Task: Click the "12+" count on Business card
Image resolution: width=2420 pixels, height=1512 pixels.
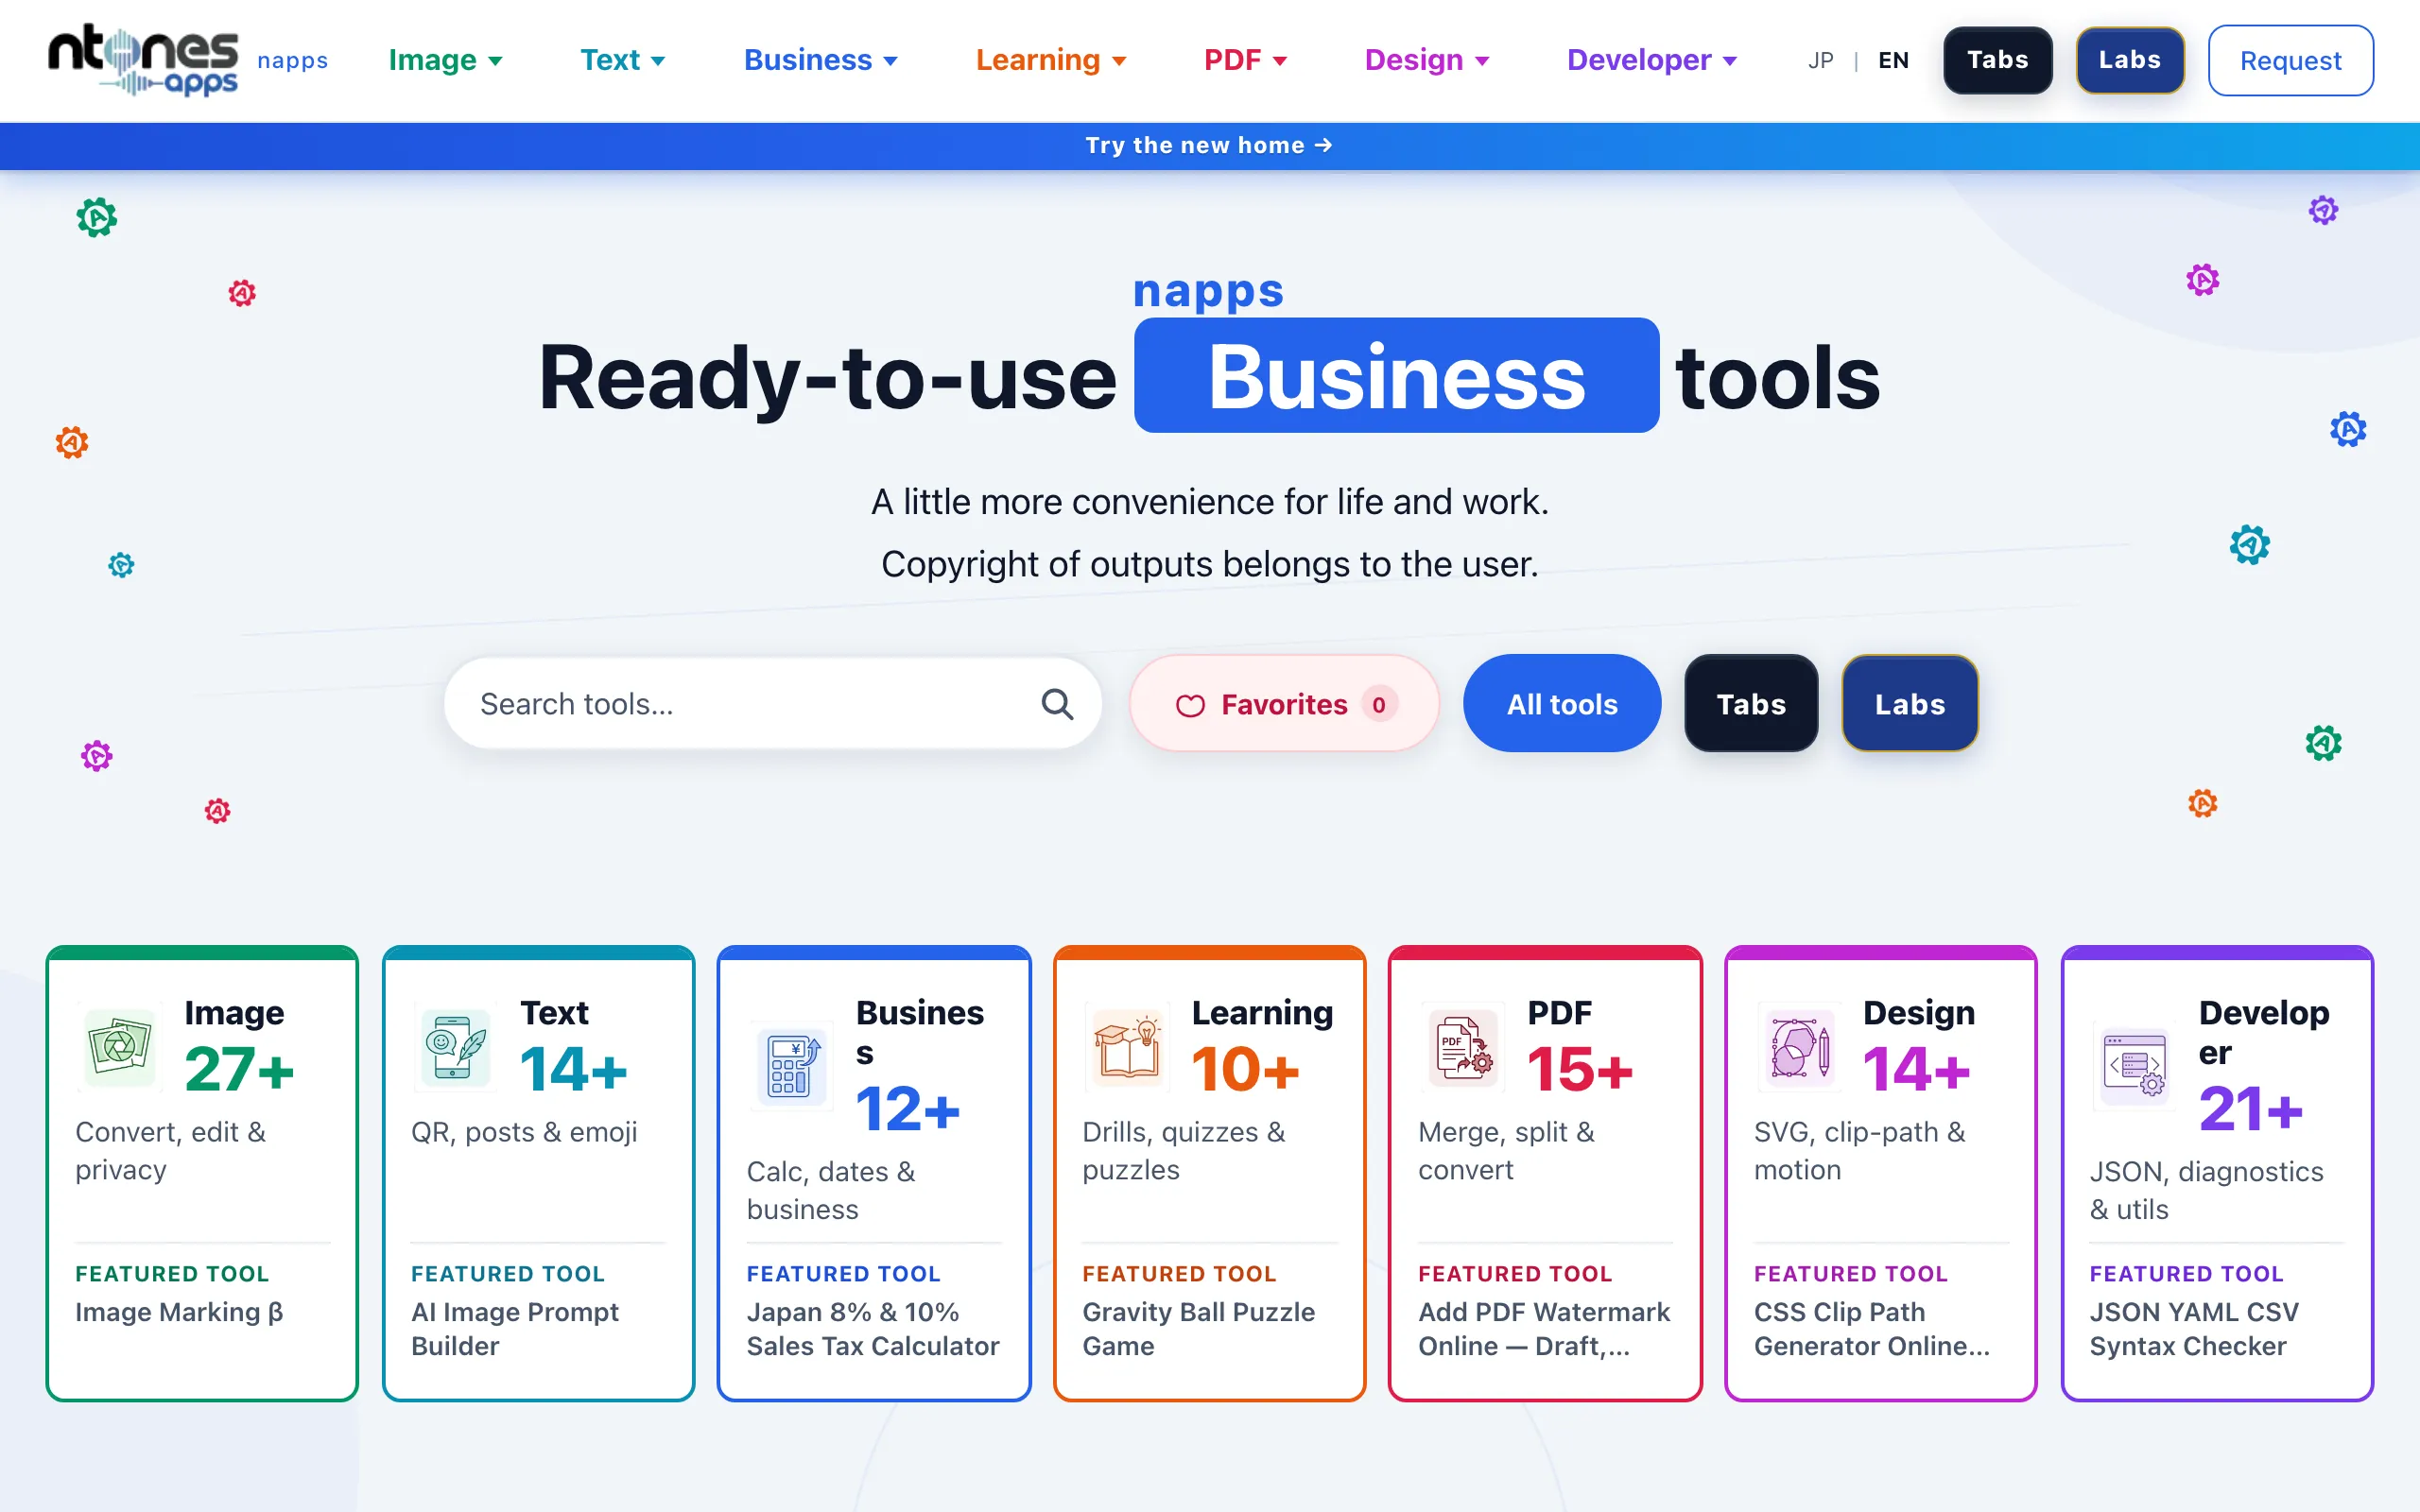Action: coord(908,1109)
